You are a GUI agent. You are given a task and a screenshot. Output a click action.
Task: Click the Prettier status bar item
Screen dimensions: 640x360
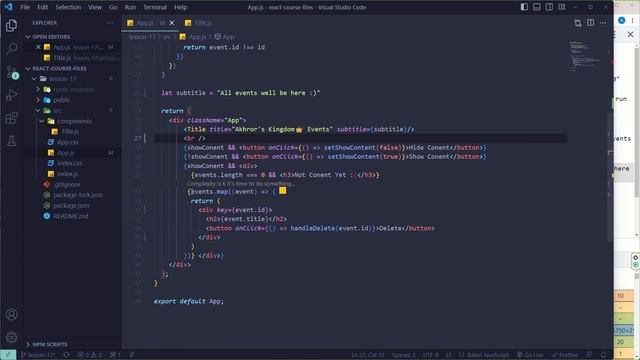pos(565,355)
